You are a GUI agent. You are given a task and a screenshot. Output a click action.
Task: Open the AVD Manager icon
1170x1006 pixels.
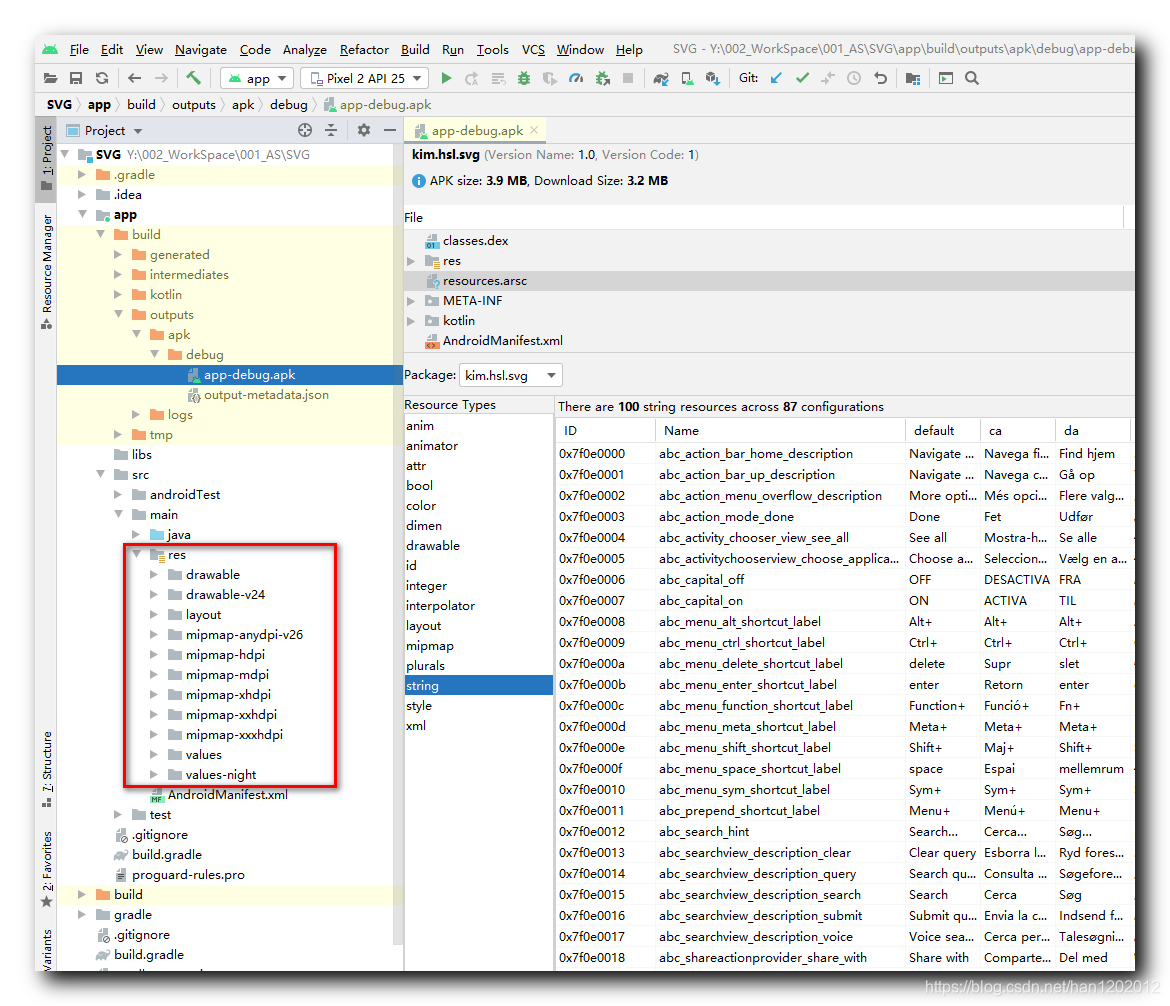(687, 78)
